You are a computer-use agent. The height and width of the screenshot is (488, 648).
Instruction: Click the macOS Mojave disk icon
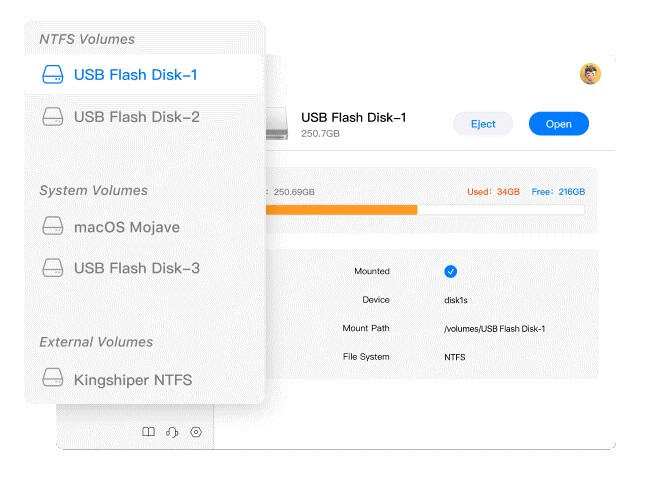click(53, 227)
